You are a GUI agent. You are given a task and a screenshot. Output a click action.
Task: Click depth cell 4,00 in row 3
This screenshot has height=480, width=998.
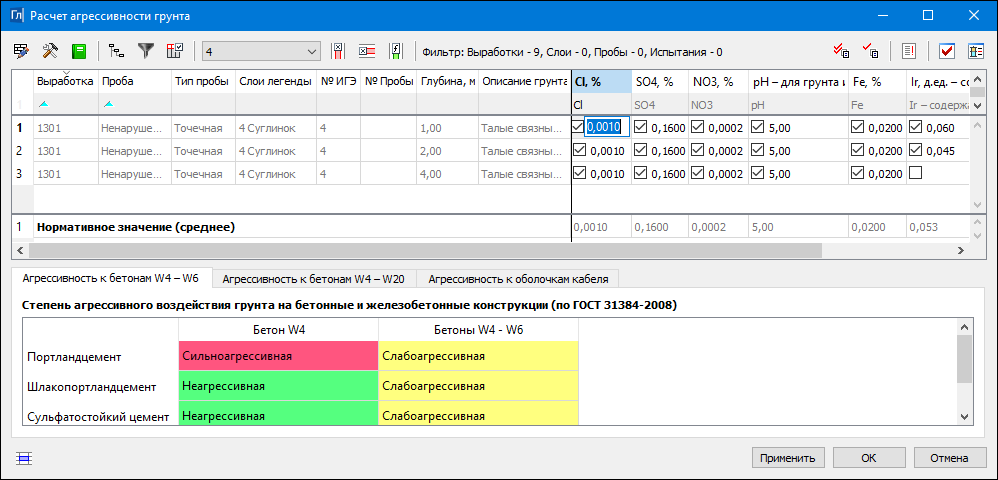[447, 174]
